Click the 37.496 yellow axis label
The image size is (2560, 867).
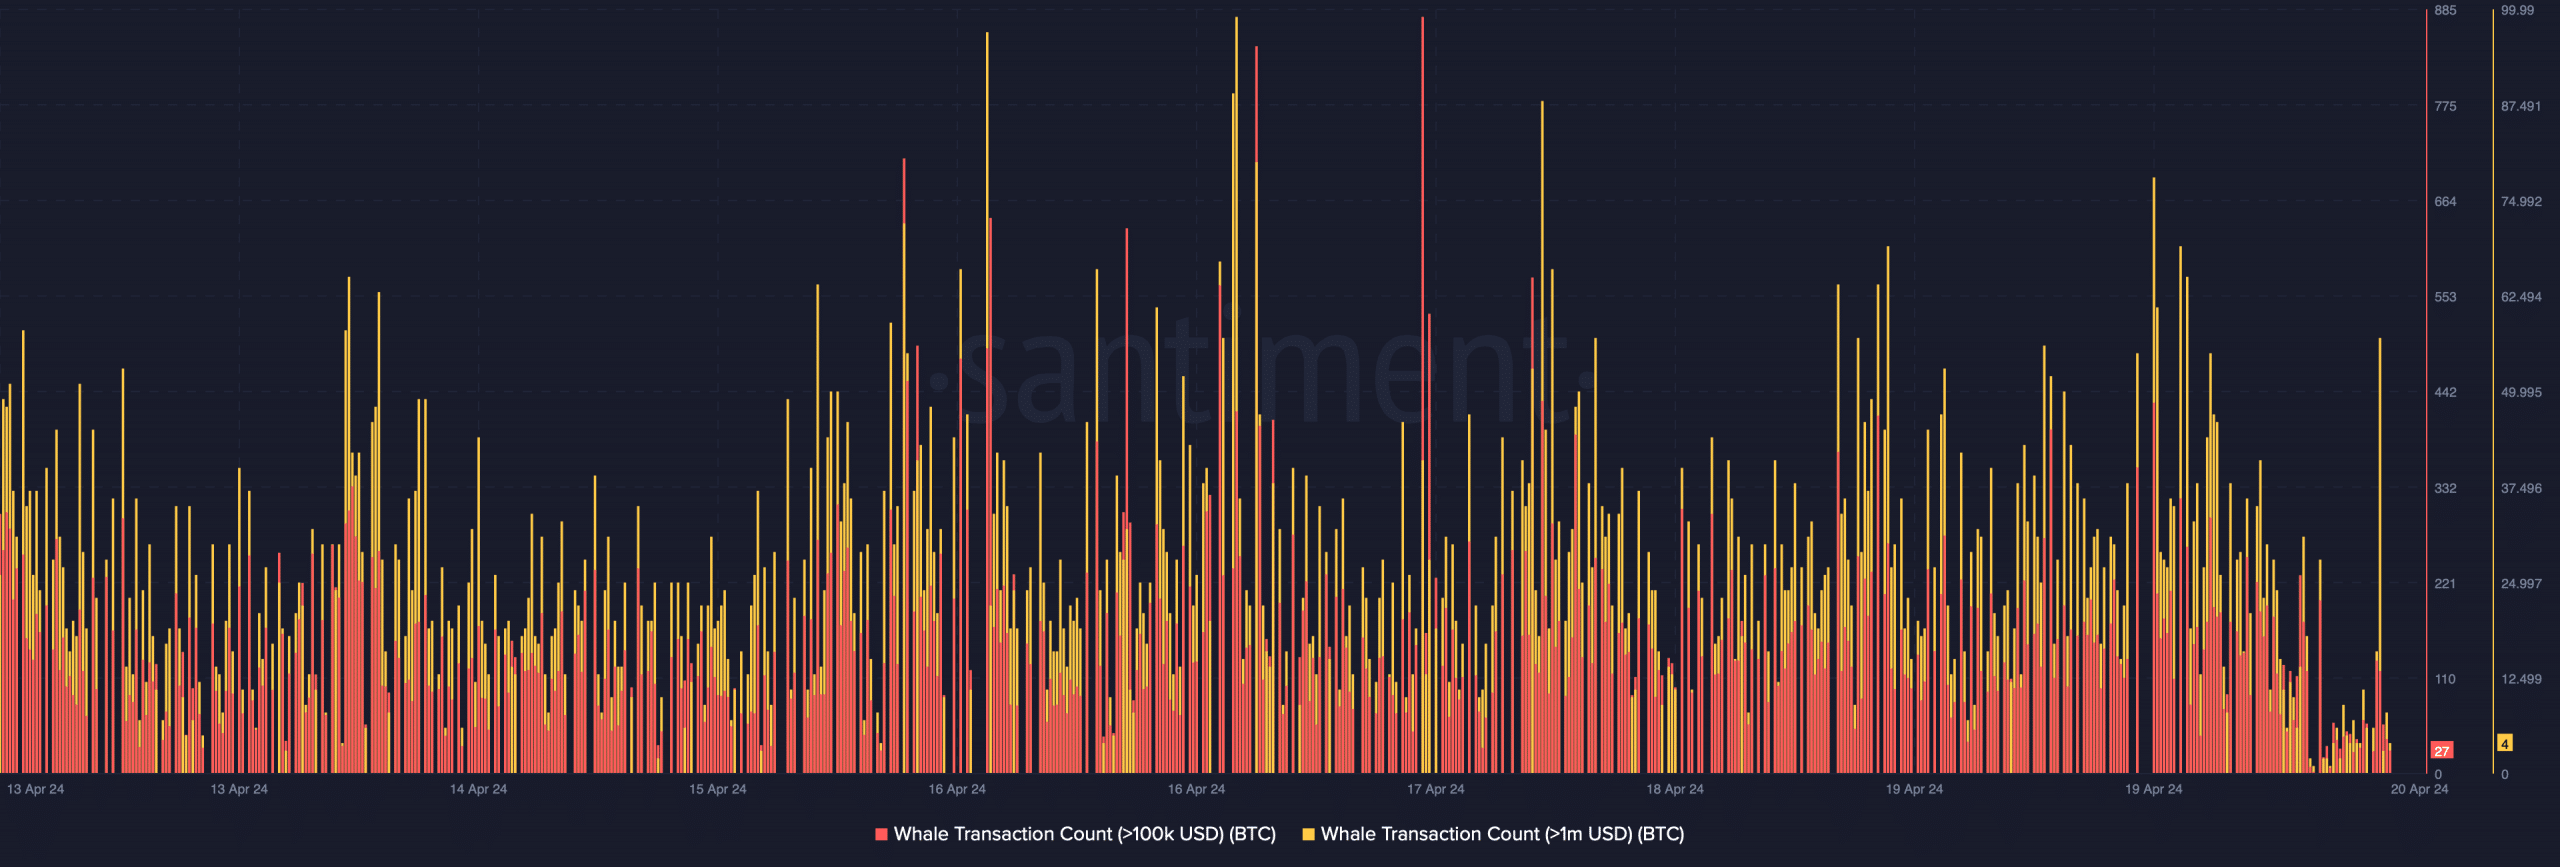click(x=2520, y=488)
